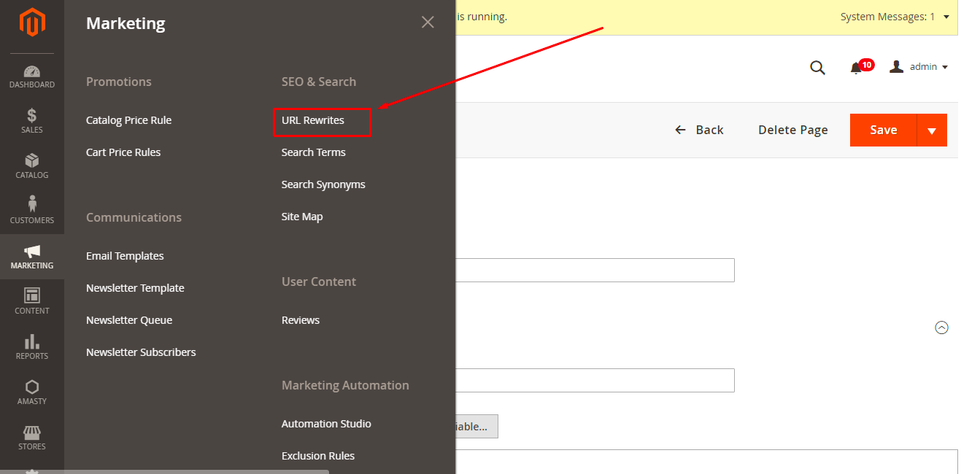Image resolution: width=980 pixels, height=474 pixels.
Task: Close the Marketing menu panel
Action: point(428,22)
